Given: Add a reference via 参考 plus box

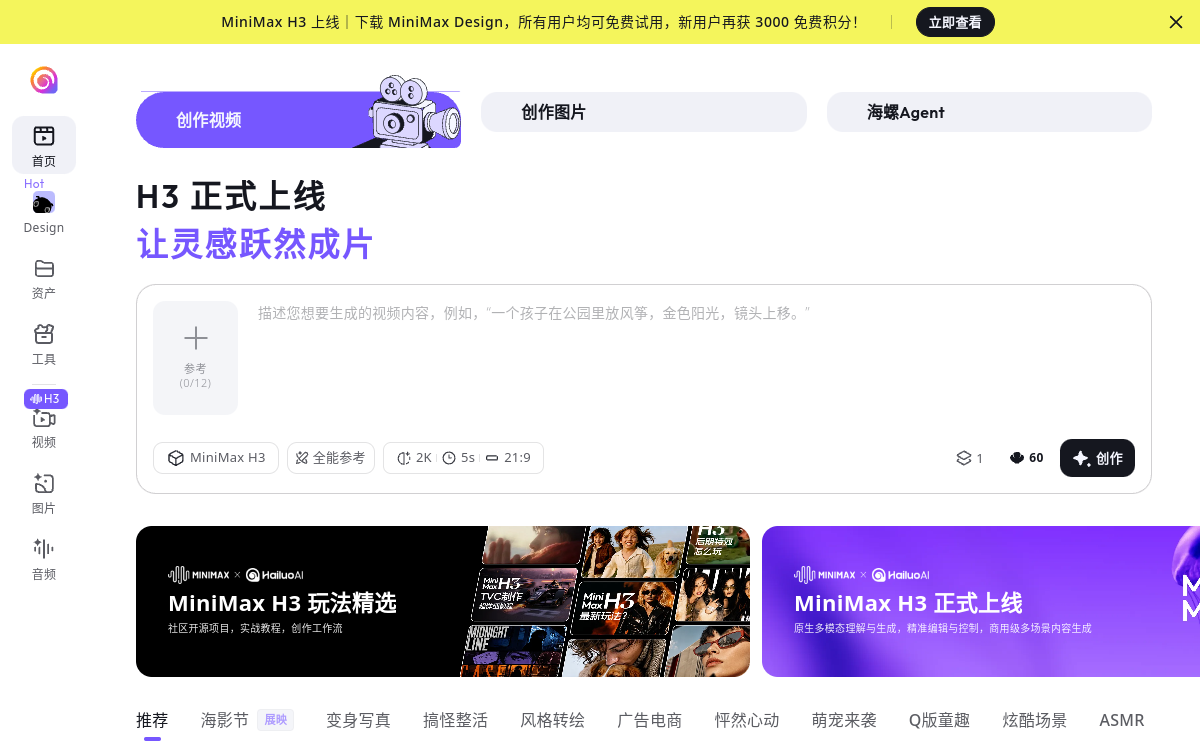Looking at the screenshot, I should (x=195, y=357).
